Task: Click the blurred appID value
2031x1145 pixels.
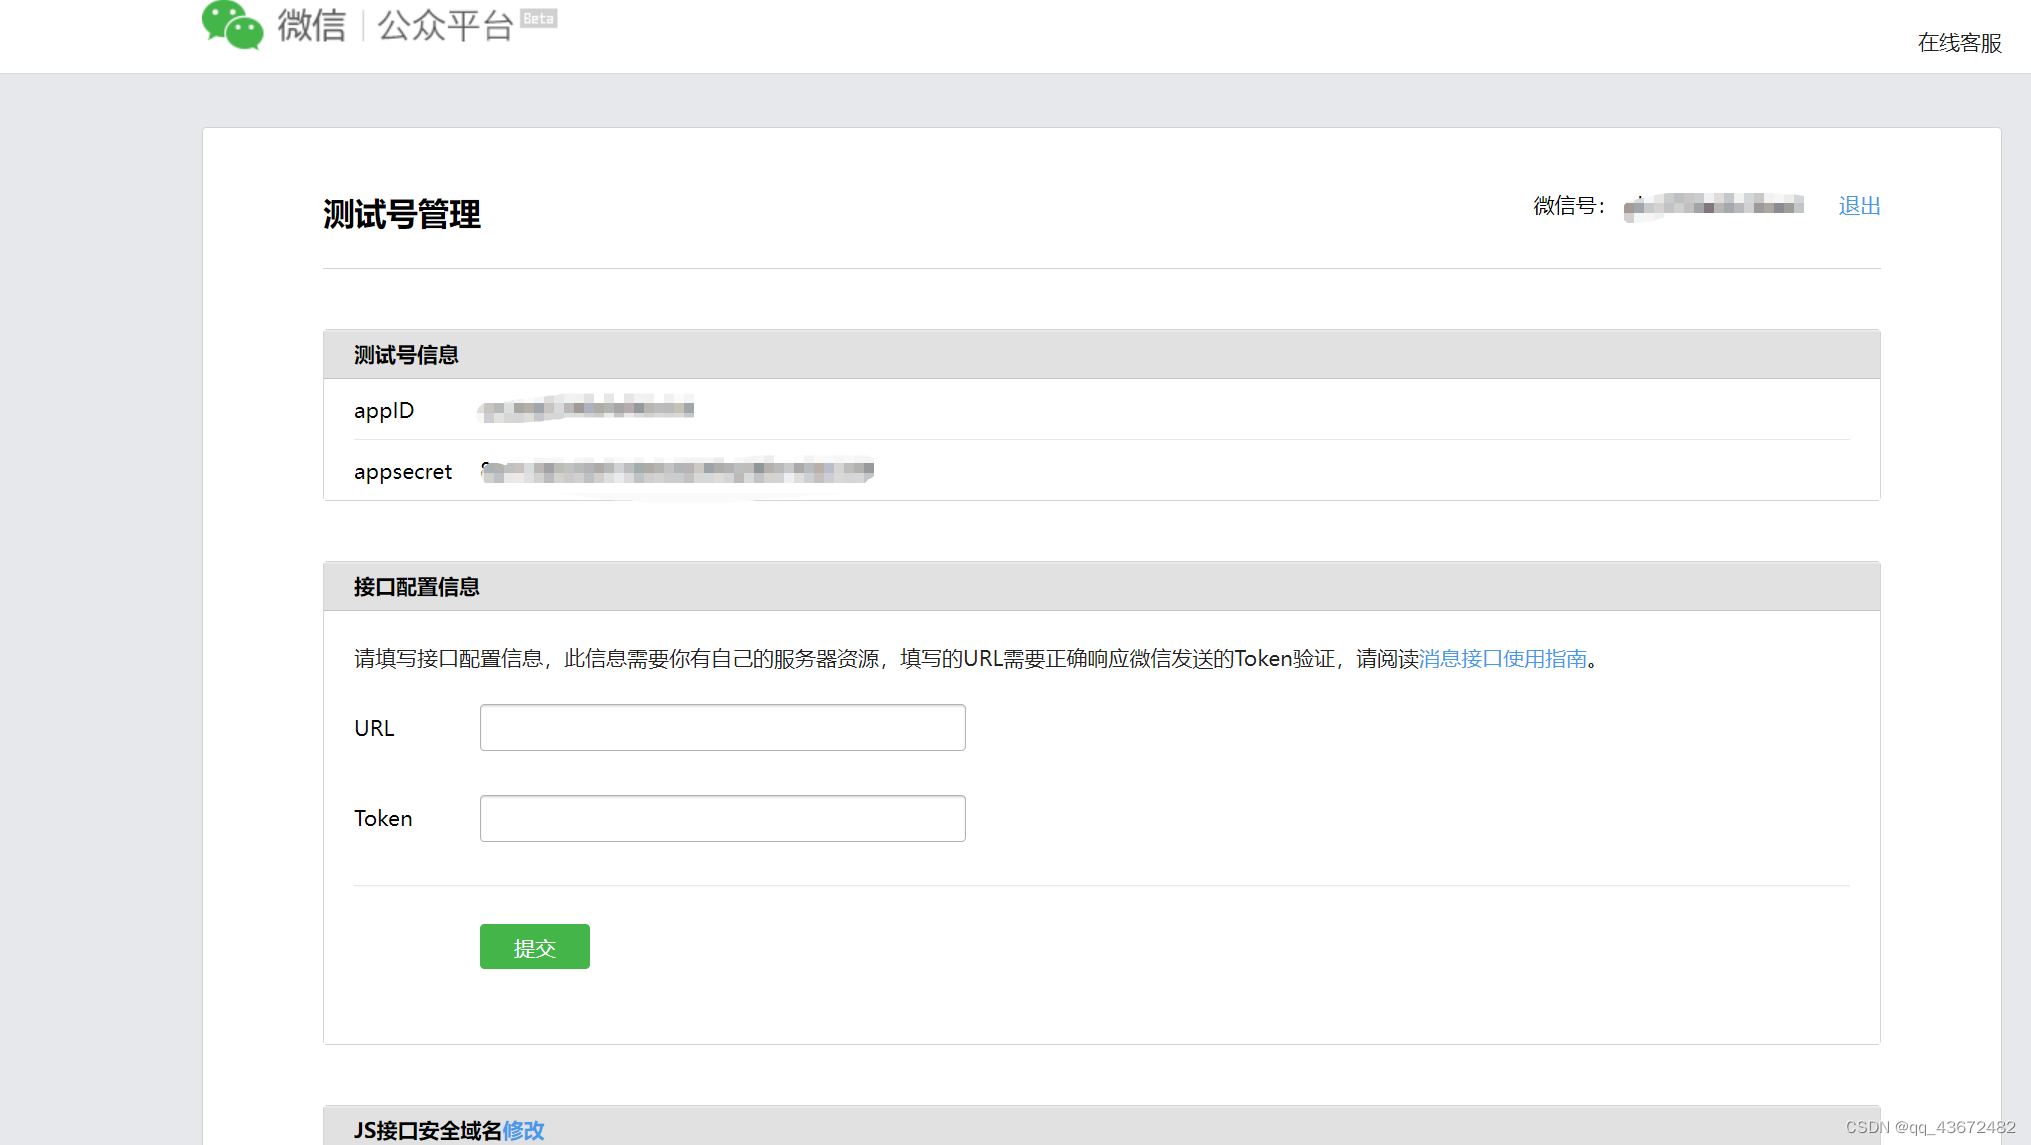Action: pos(586,408)
